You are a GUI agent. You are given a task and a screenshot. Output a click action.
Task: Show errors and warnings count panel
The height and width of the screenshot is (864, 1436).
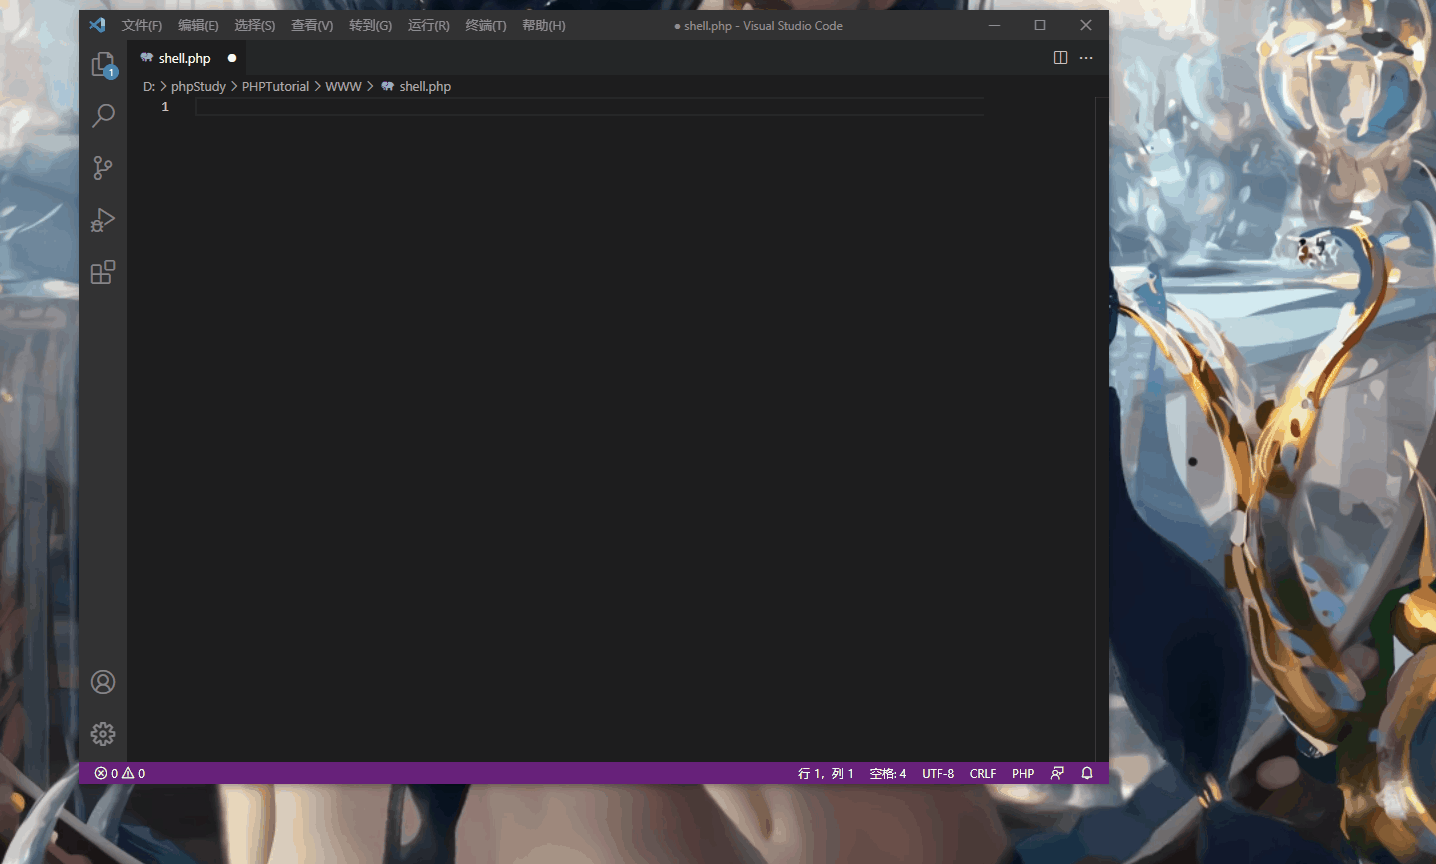[x=120, y=773]
